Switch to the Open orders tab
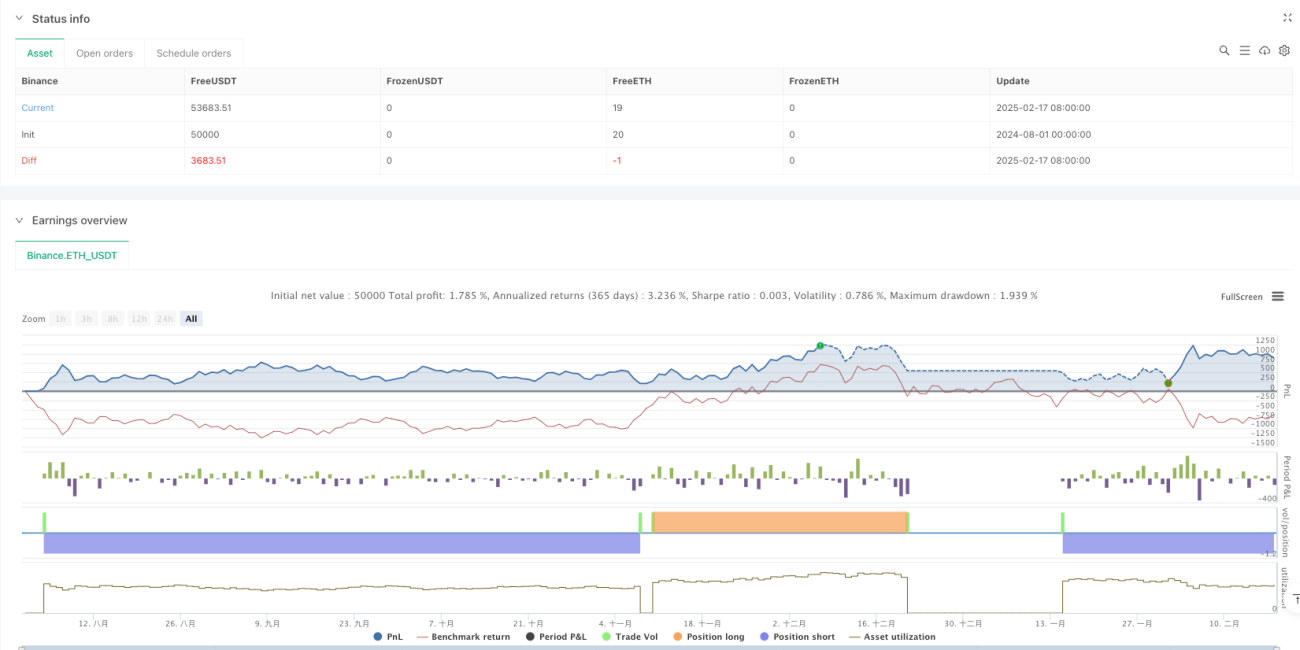 click(x=105, y=53)
